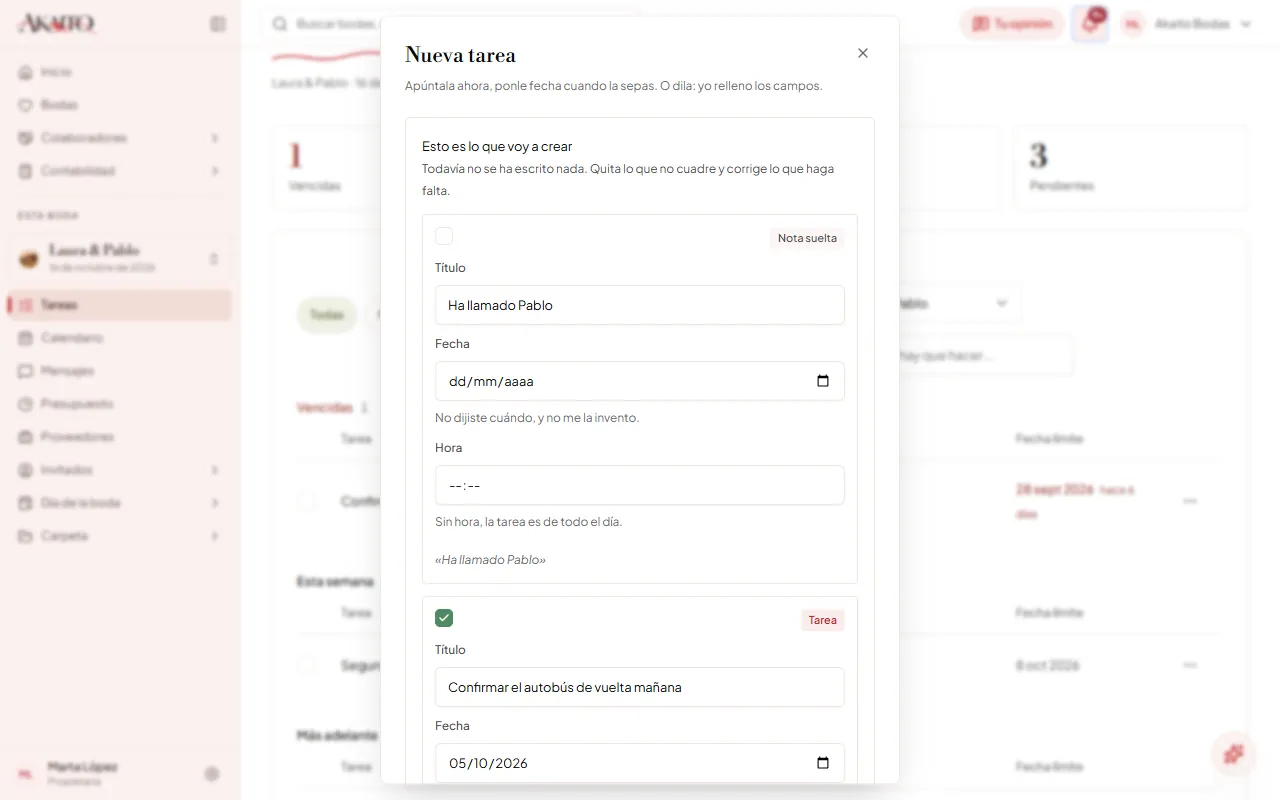Open more options for the 28 sept 2026 task

pos(1190,501)
